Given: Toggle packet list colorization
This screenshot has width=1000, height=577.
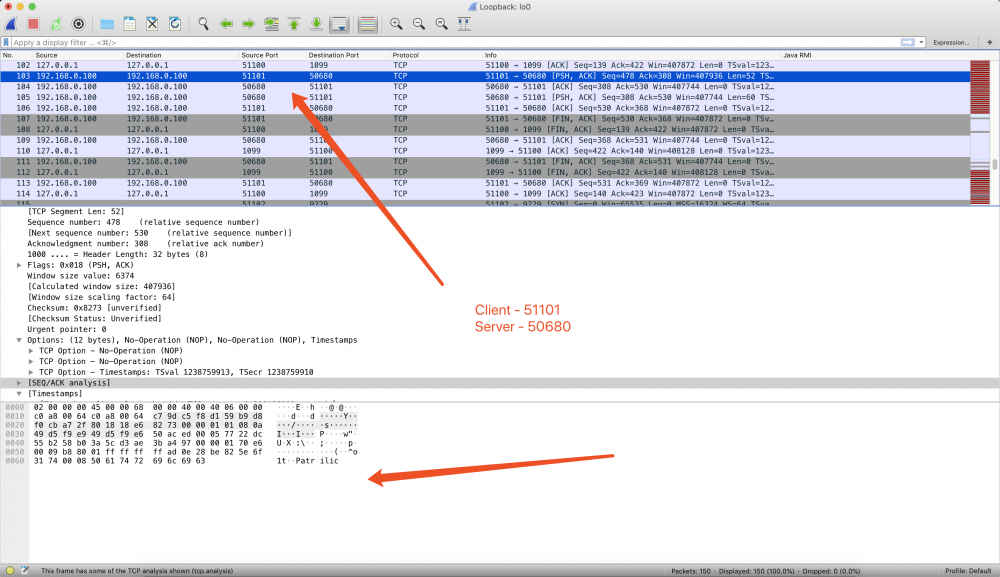Looking at the screenshot, I should coord(367,24).
